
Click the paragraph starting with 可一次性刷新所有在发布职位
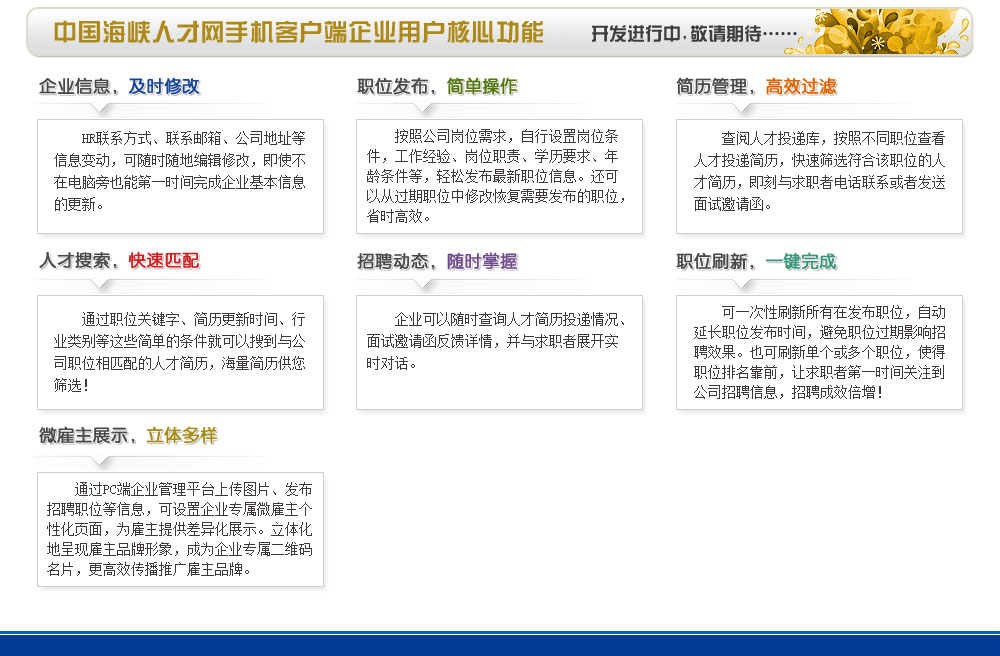tap(820, 352)
